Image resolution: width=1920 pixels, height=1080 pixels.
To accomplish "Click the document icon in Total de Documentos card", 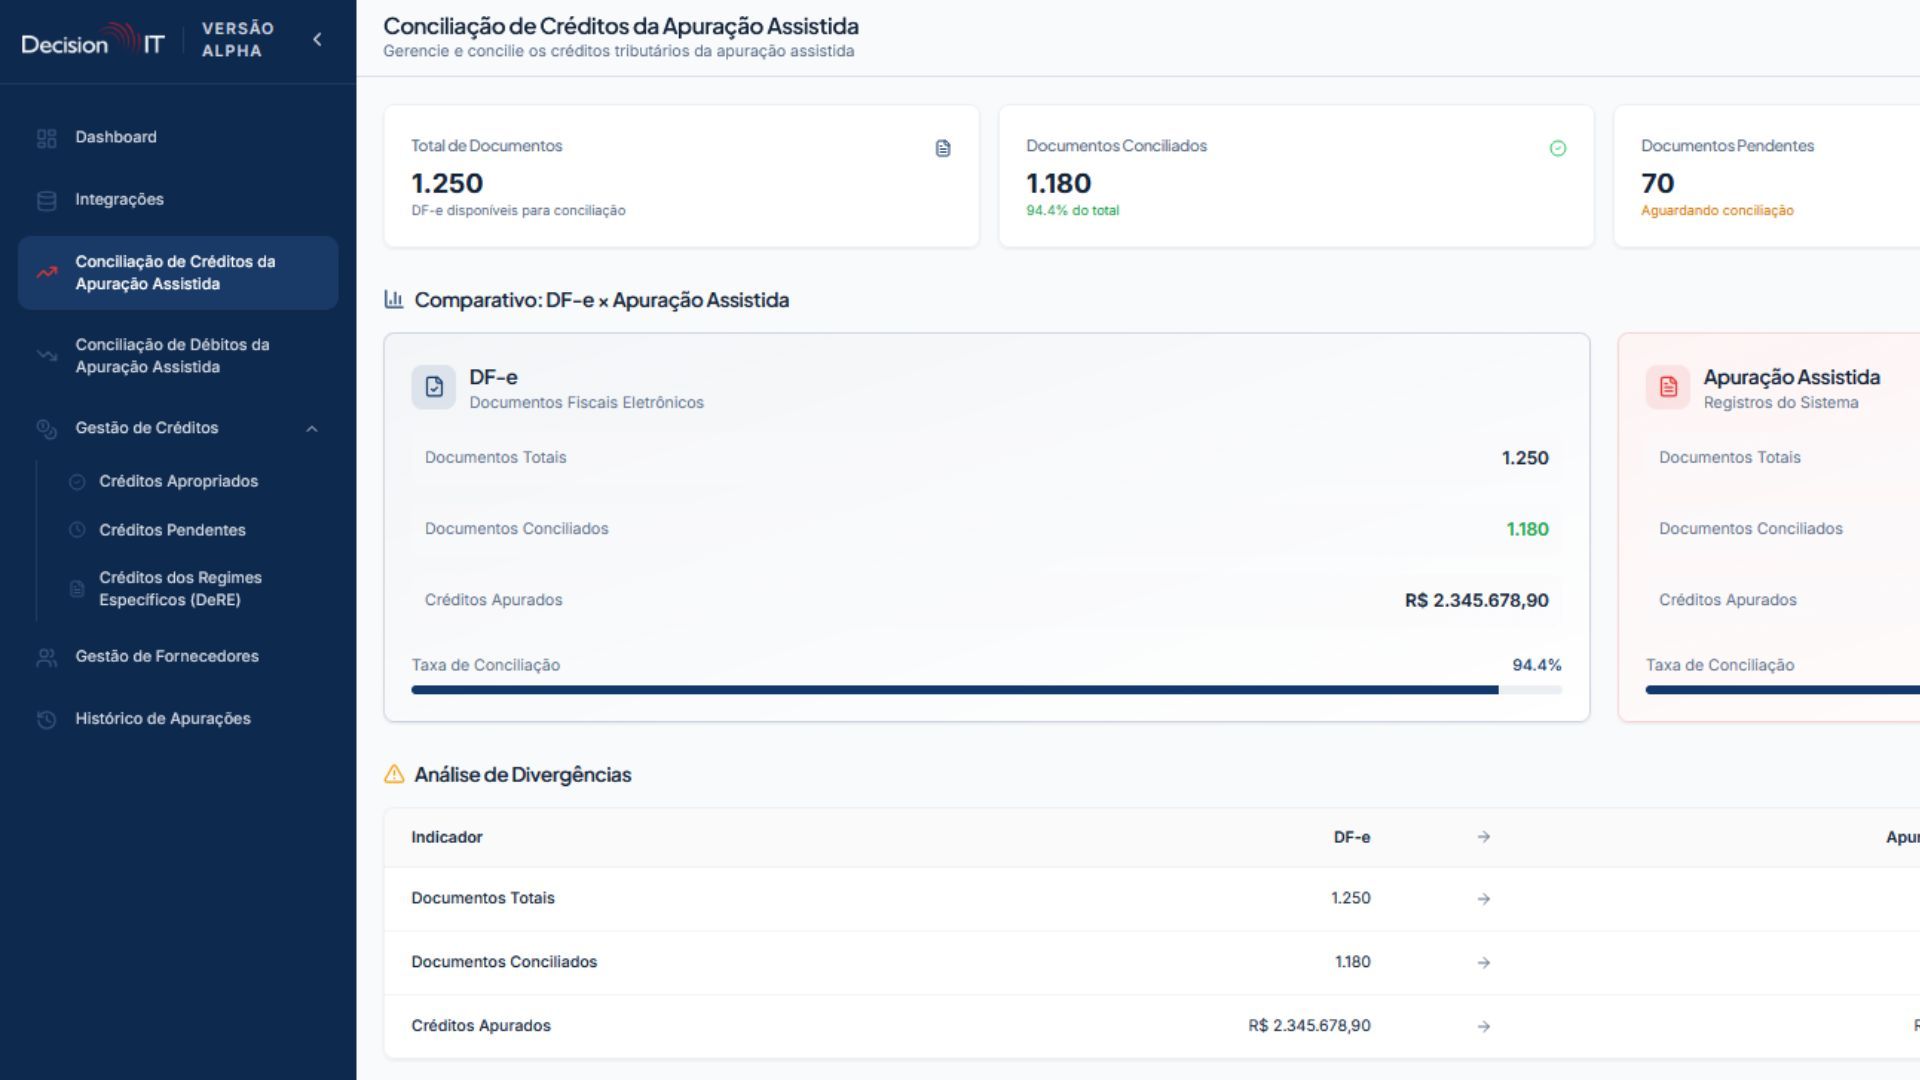I will (942, 148).
